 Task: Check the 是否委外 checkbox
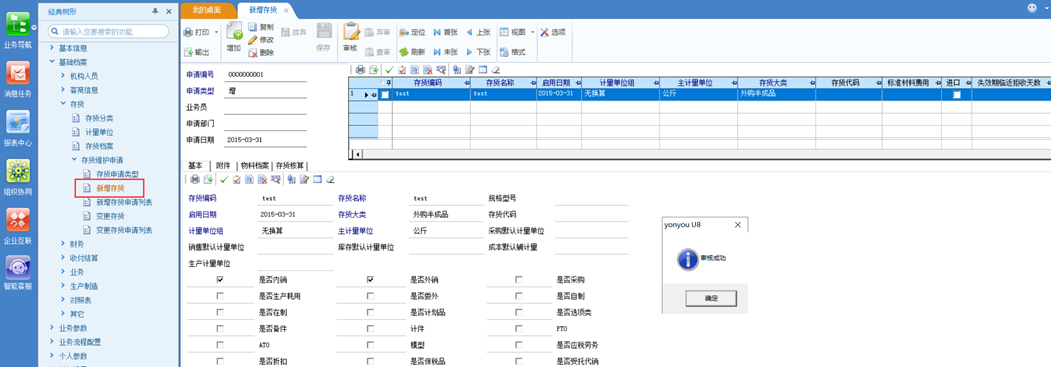tap(370, 296)
